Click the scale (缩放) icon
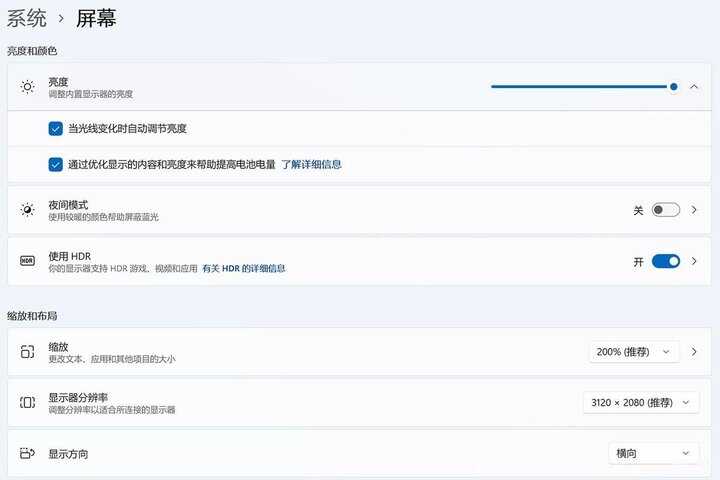Screen dimensions: 720x480 [27, 352]
